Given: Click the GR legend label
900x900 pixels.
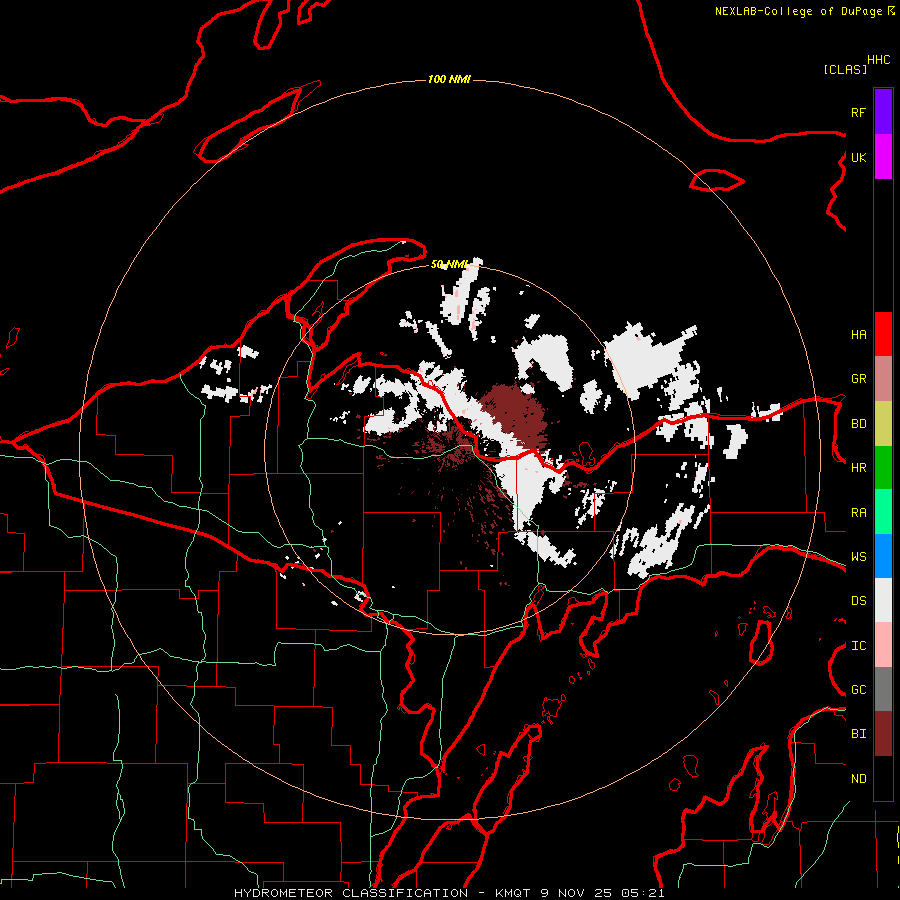Looking at the screenshot, I should click(x=858, y=379).
